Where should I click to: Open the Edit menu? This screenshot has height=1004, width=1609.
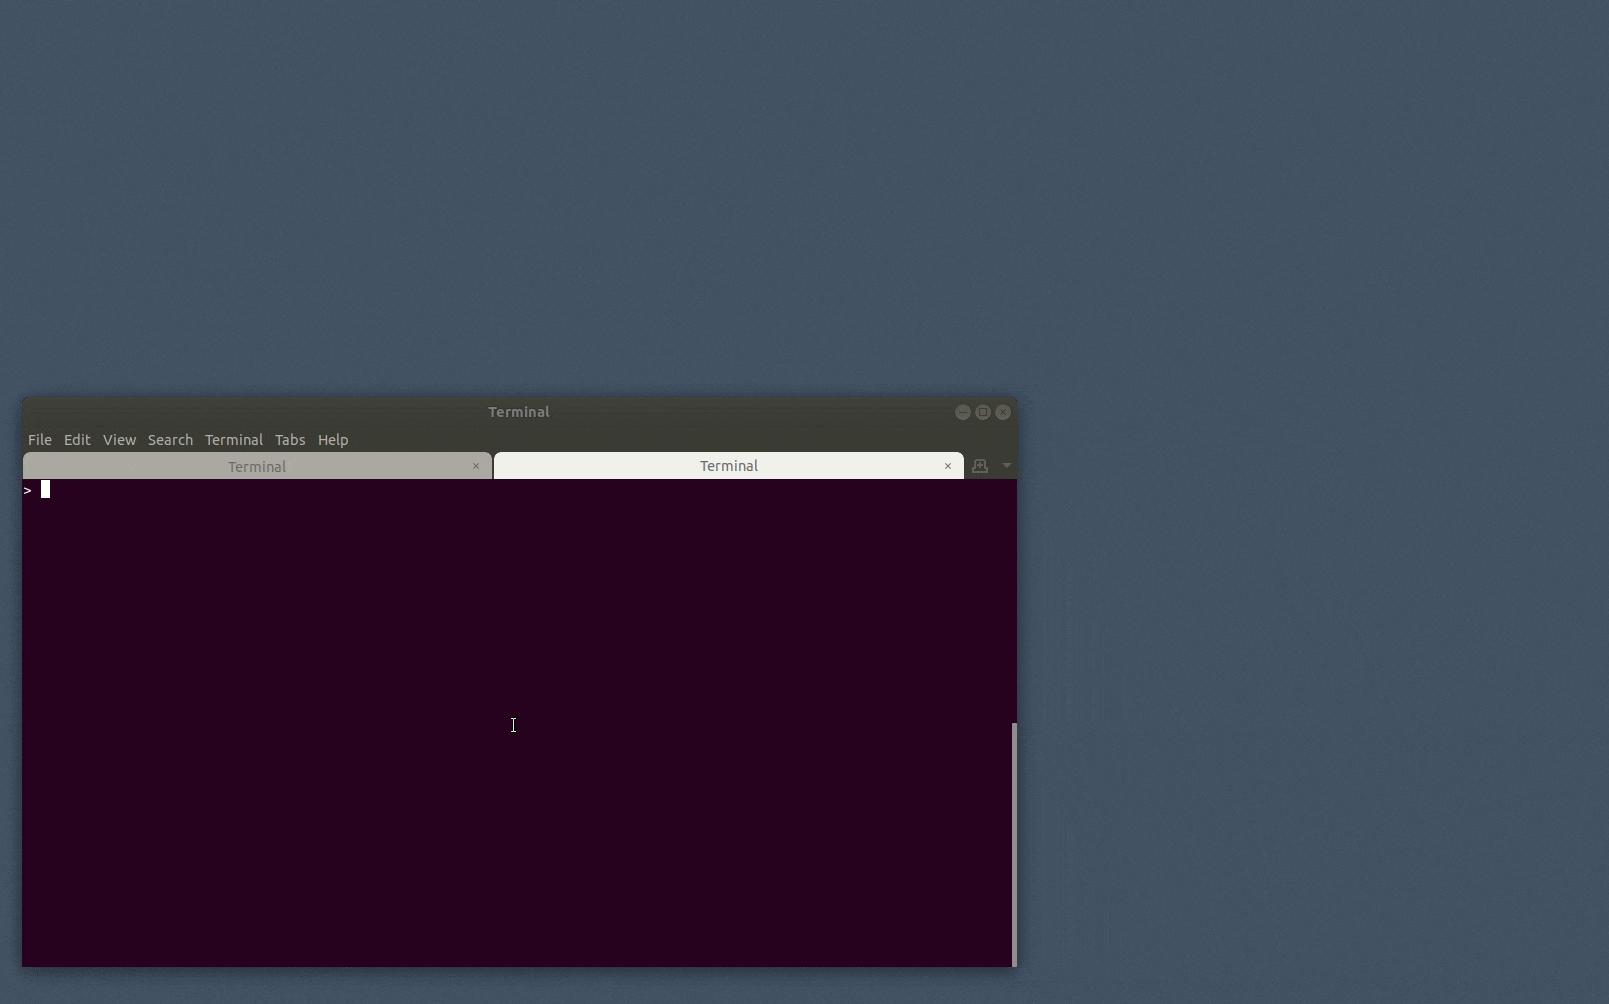[77, 440]
